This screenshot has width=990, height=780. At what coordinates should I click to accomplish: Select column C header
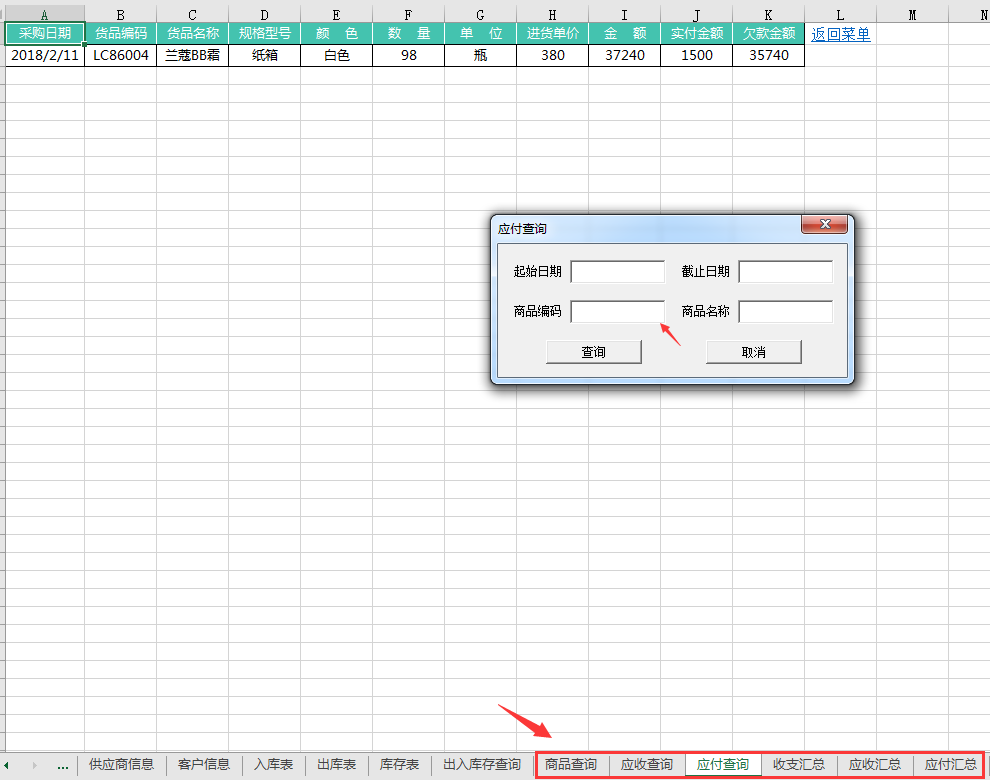[x=192, y=15]
